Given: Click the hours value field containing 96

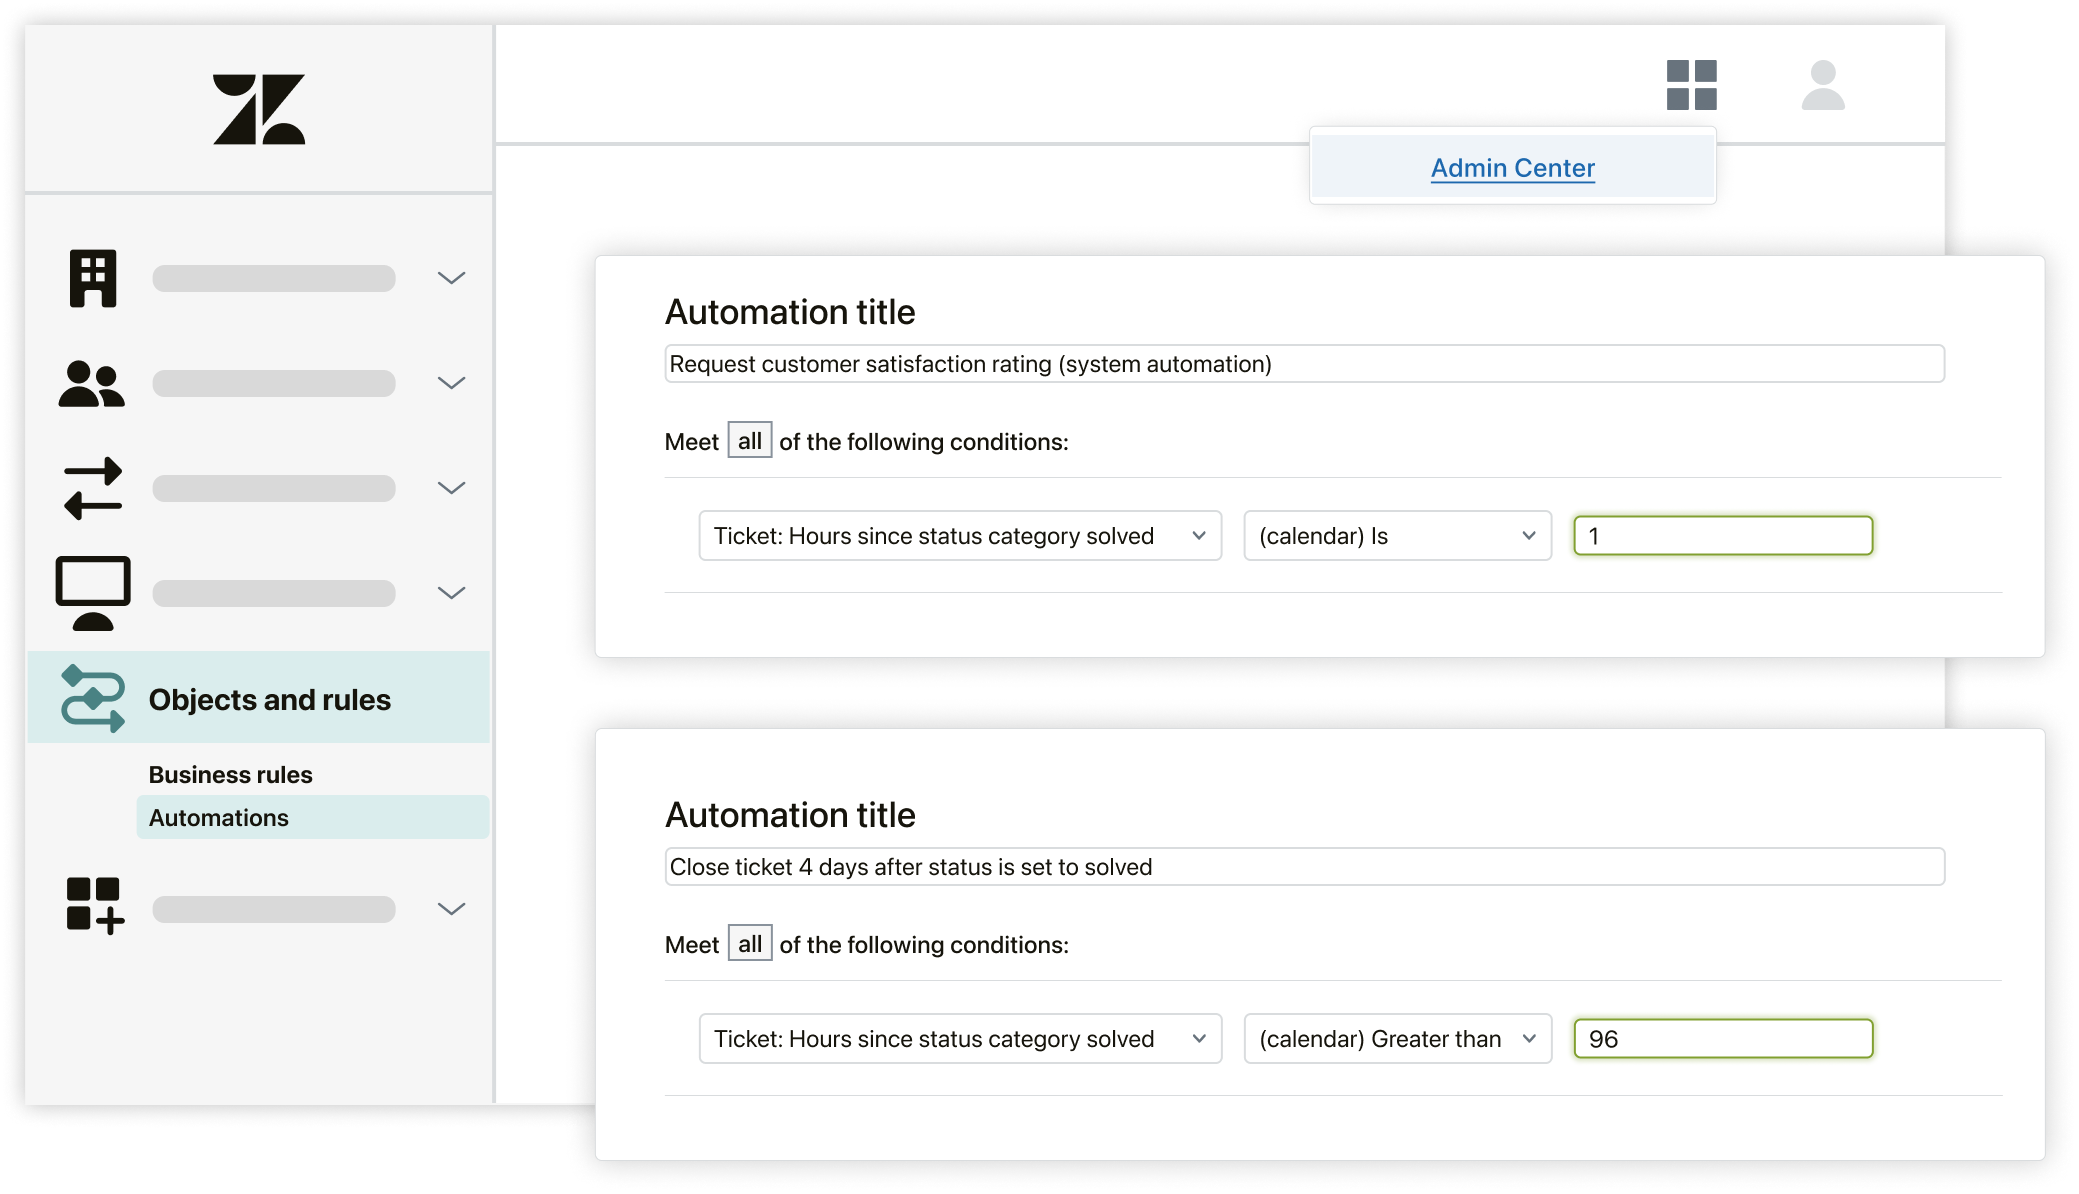Looking at the screenshot, I should [1723, 1039].
